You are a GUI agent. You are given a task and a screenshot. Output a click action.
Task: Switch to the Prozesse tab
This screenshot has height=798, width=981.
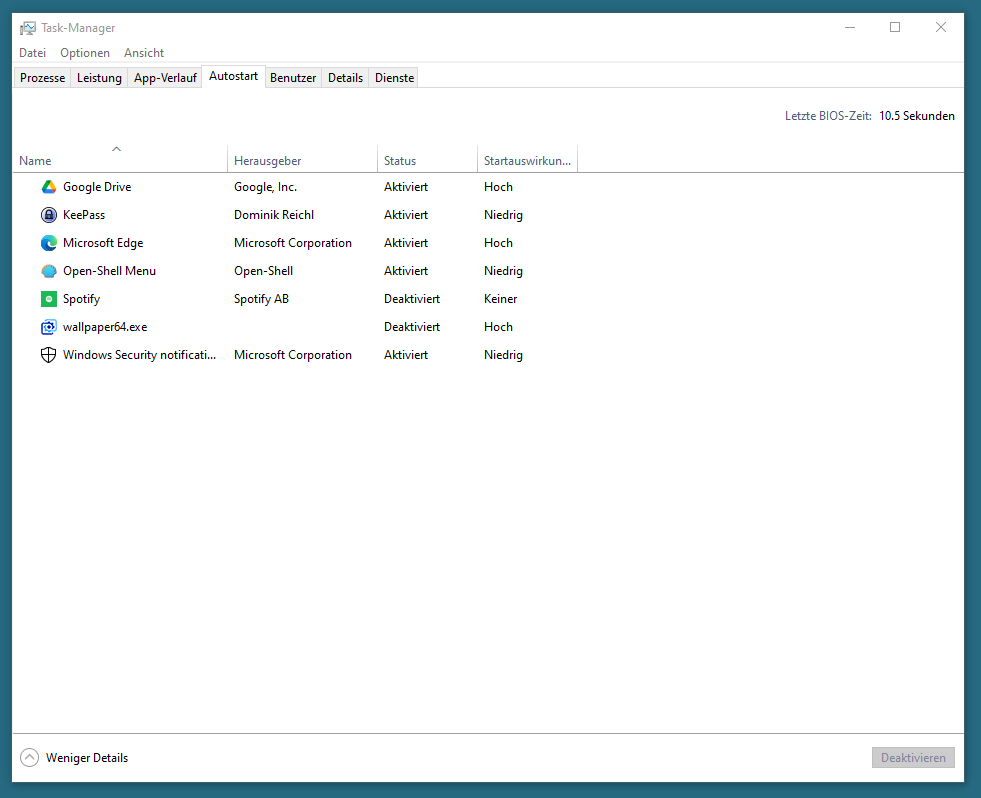tap(43, 78)
